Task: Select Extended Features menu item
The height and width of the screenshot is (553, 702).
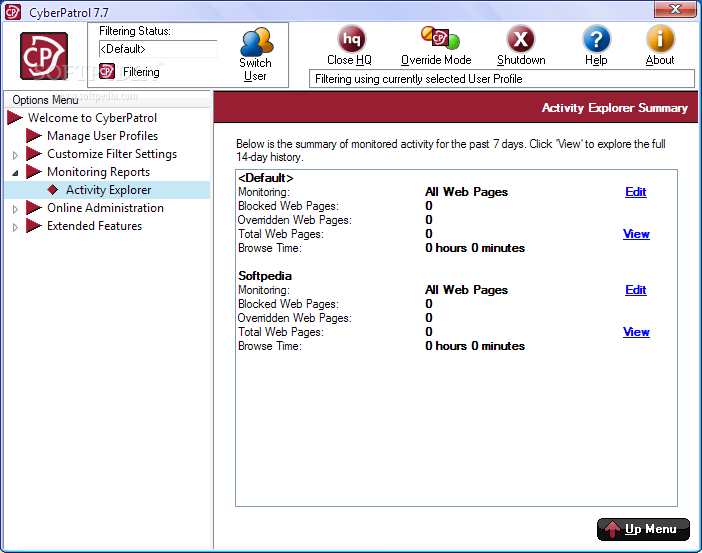Action: click(94, 226)
